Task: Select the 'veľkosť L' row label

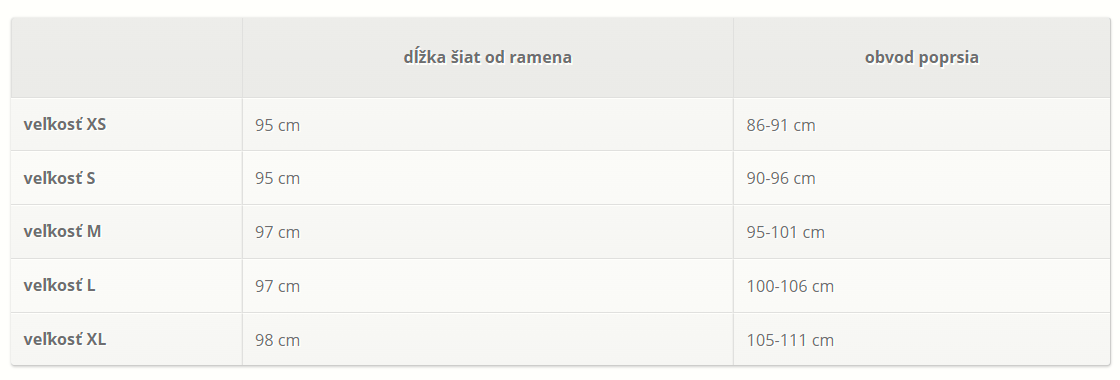Action: pyautogui.click(x=59, y=285)
